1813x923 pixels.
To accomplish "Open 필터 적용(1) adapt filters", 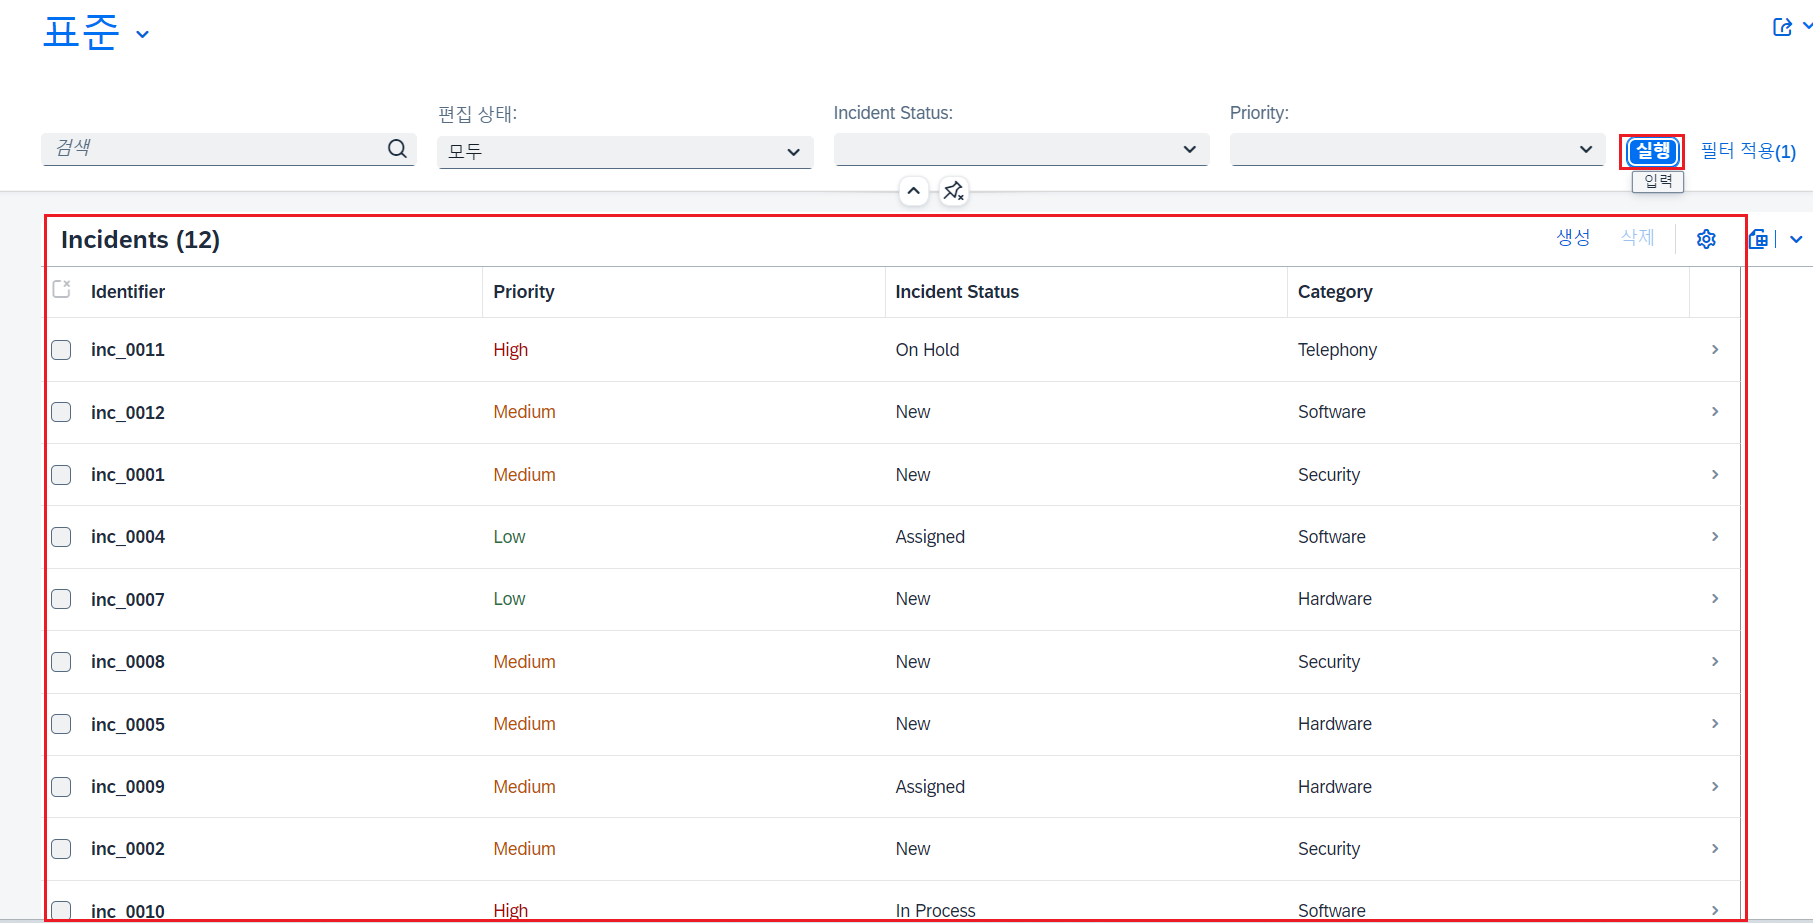I will pos(1748,151).
